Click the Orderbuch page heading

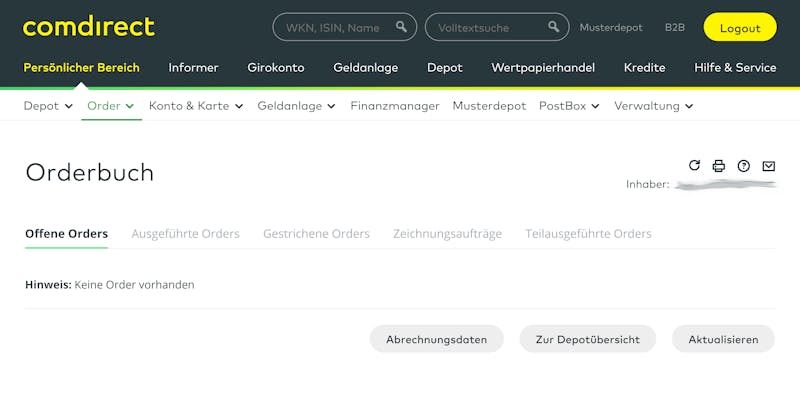tap(89, 173)
